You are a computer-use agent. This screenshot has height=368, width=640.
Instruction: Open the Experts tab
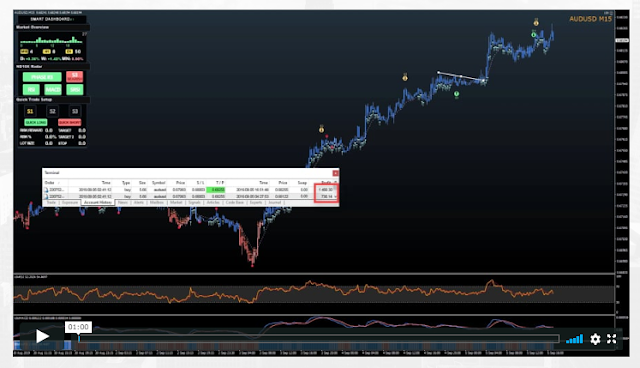click(x=256, y=202)
